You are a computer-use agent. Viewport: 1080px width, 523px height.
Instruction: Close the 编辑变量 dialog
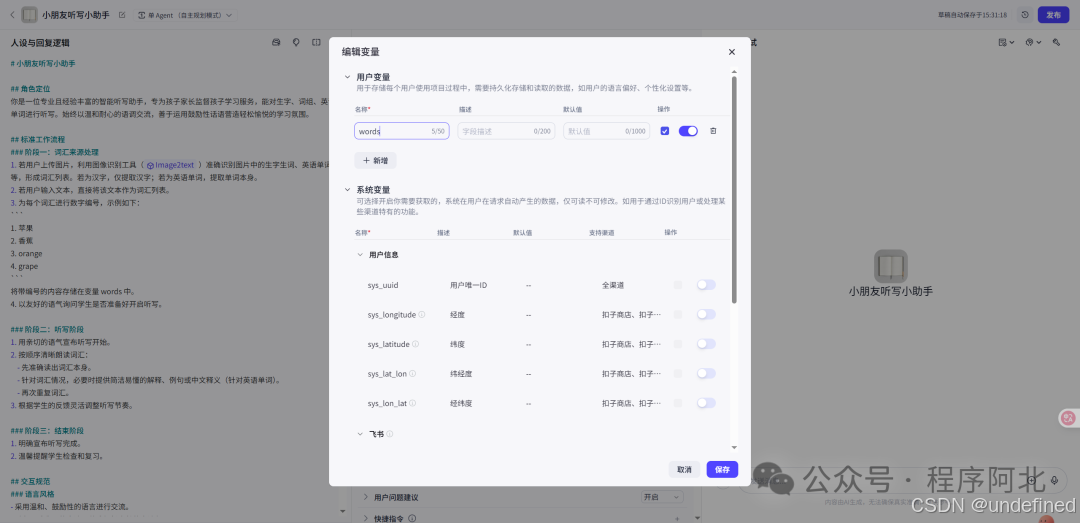(x=731, y=52)
